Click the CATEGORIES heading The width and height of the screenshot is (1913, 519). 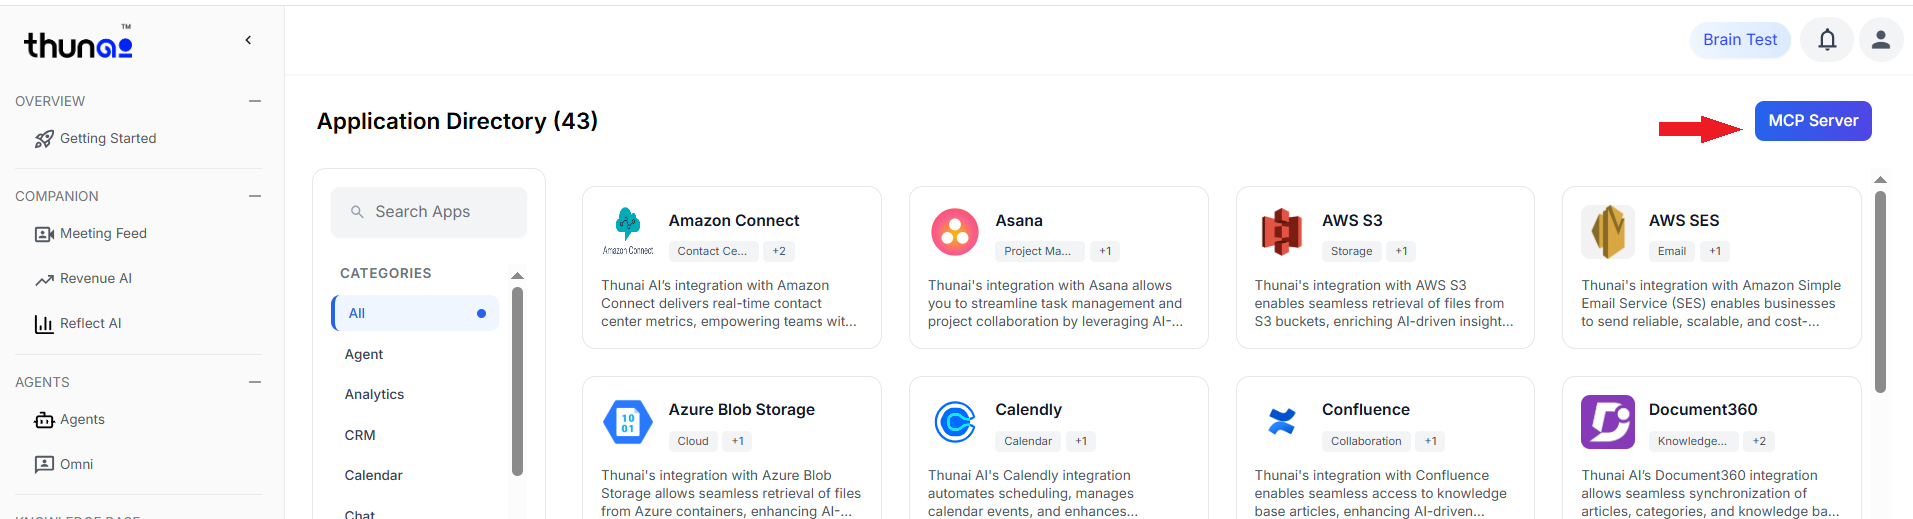click(386, 274)
